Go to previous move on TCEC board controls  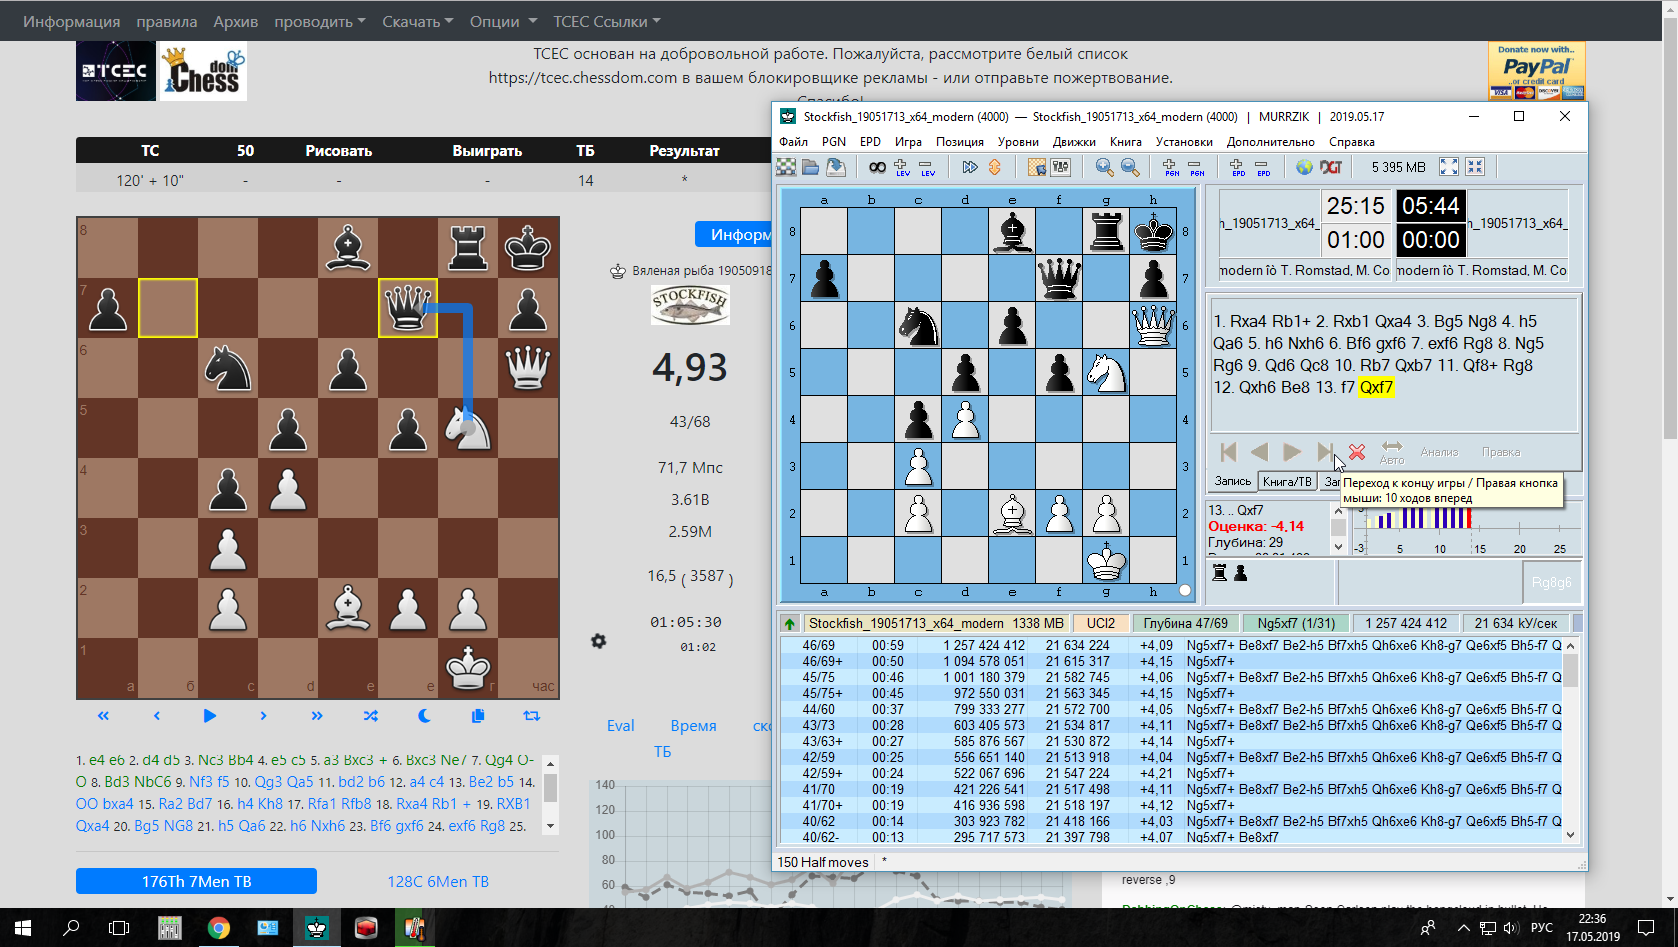coord(156,716)
